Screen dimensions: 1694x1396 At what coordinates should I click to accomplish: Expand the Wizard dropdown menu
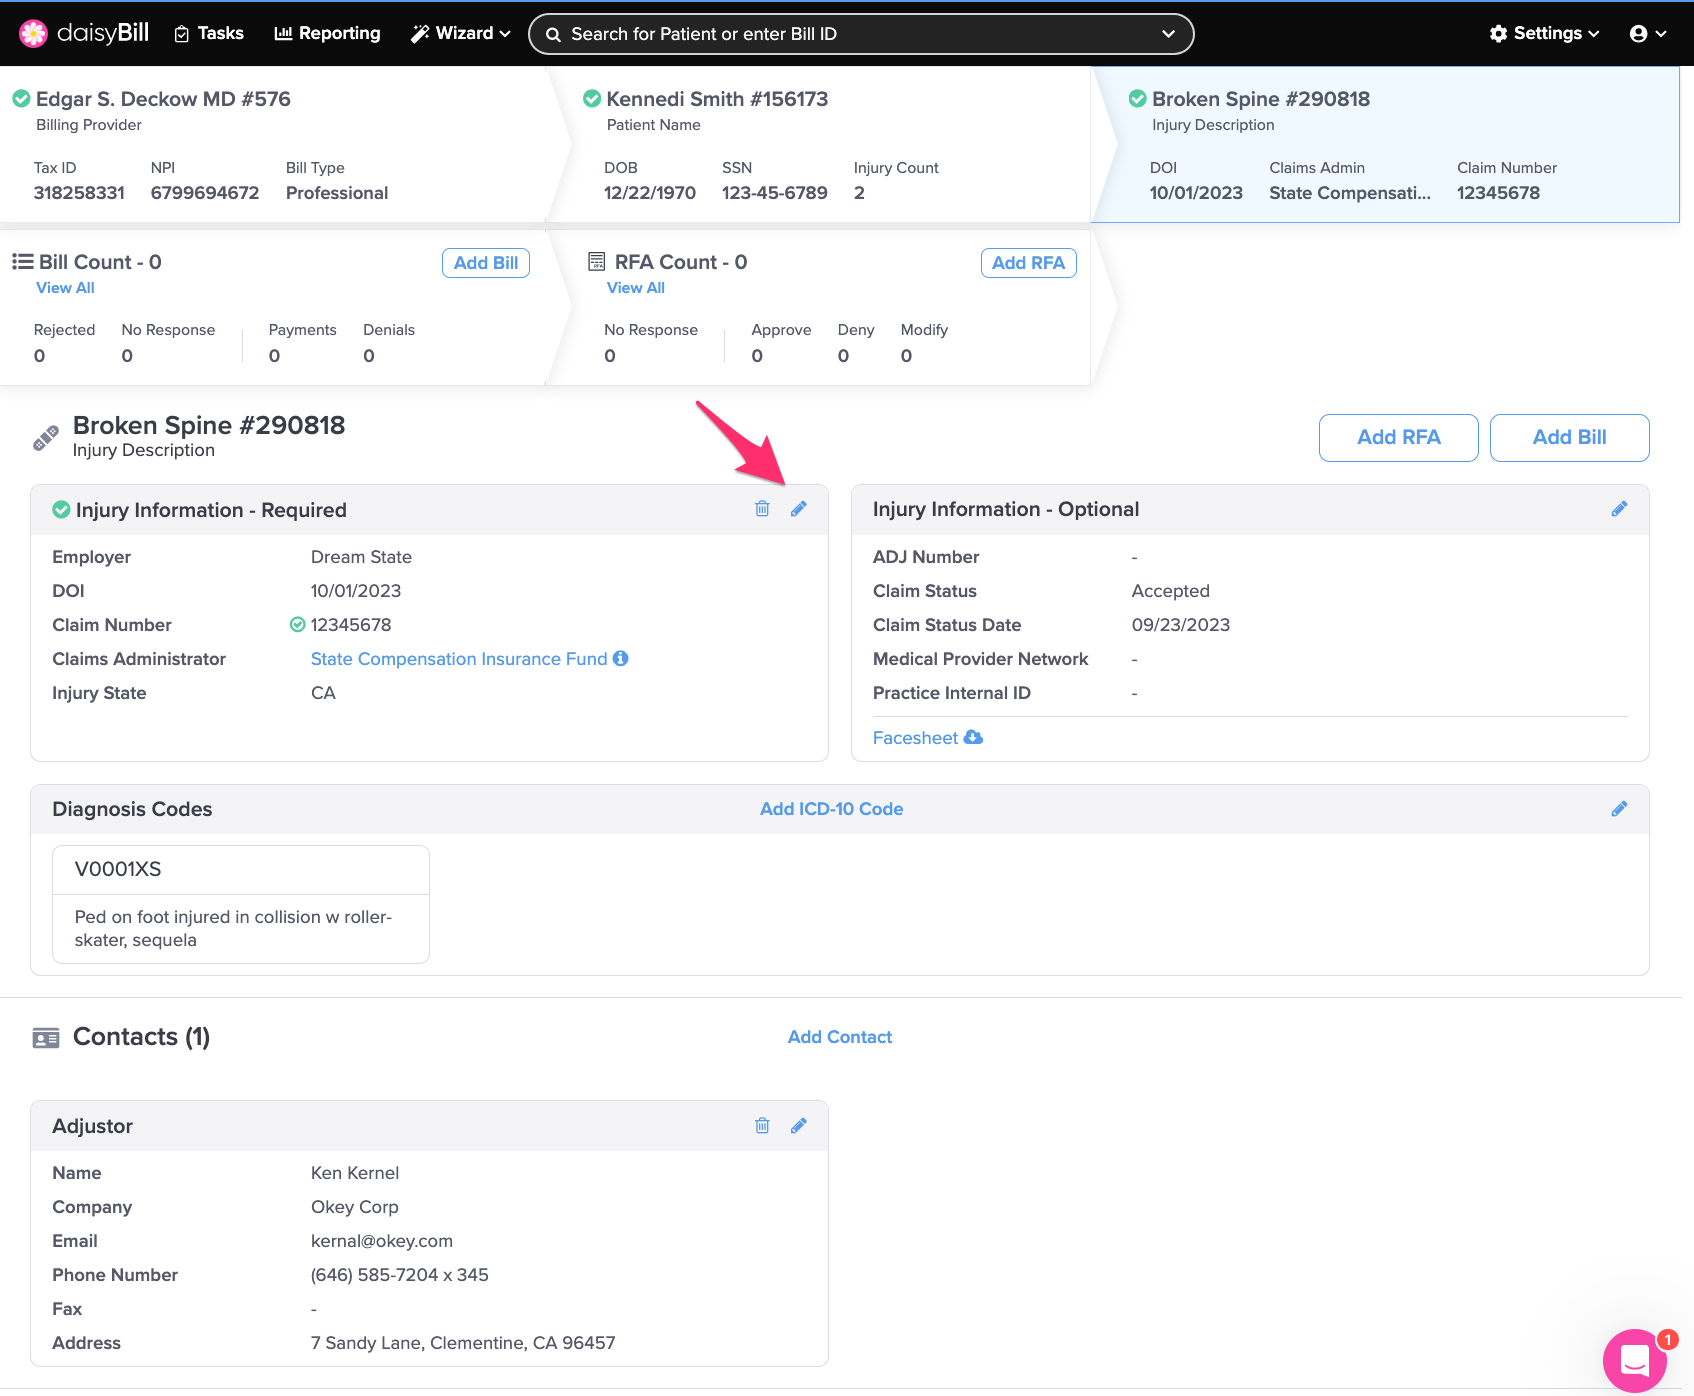click(461, 33)
